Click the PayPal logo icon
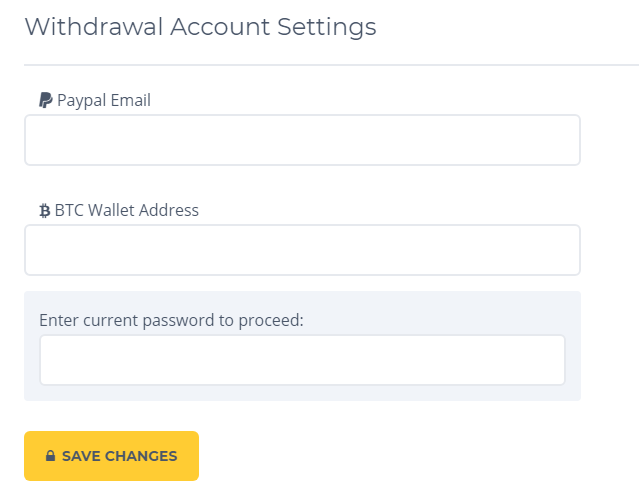Image resolution: width=639 pixels, height=495 pixels. click(x=45, y=100)
